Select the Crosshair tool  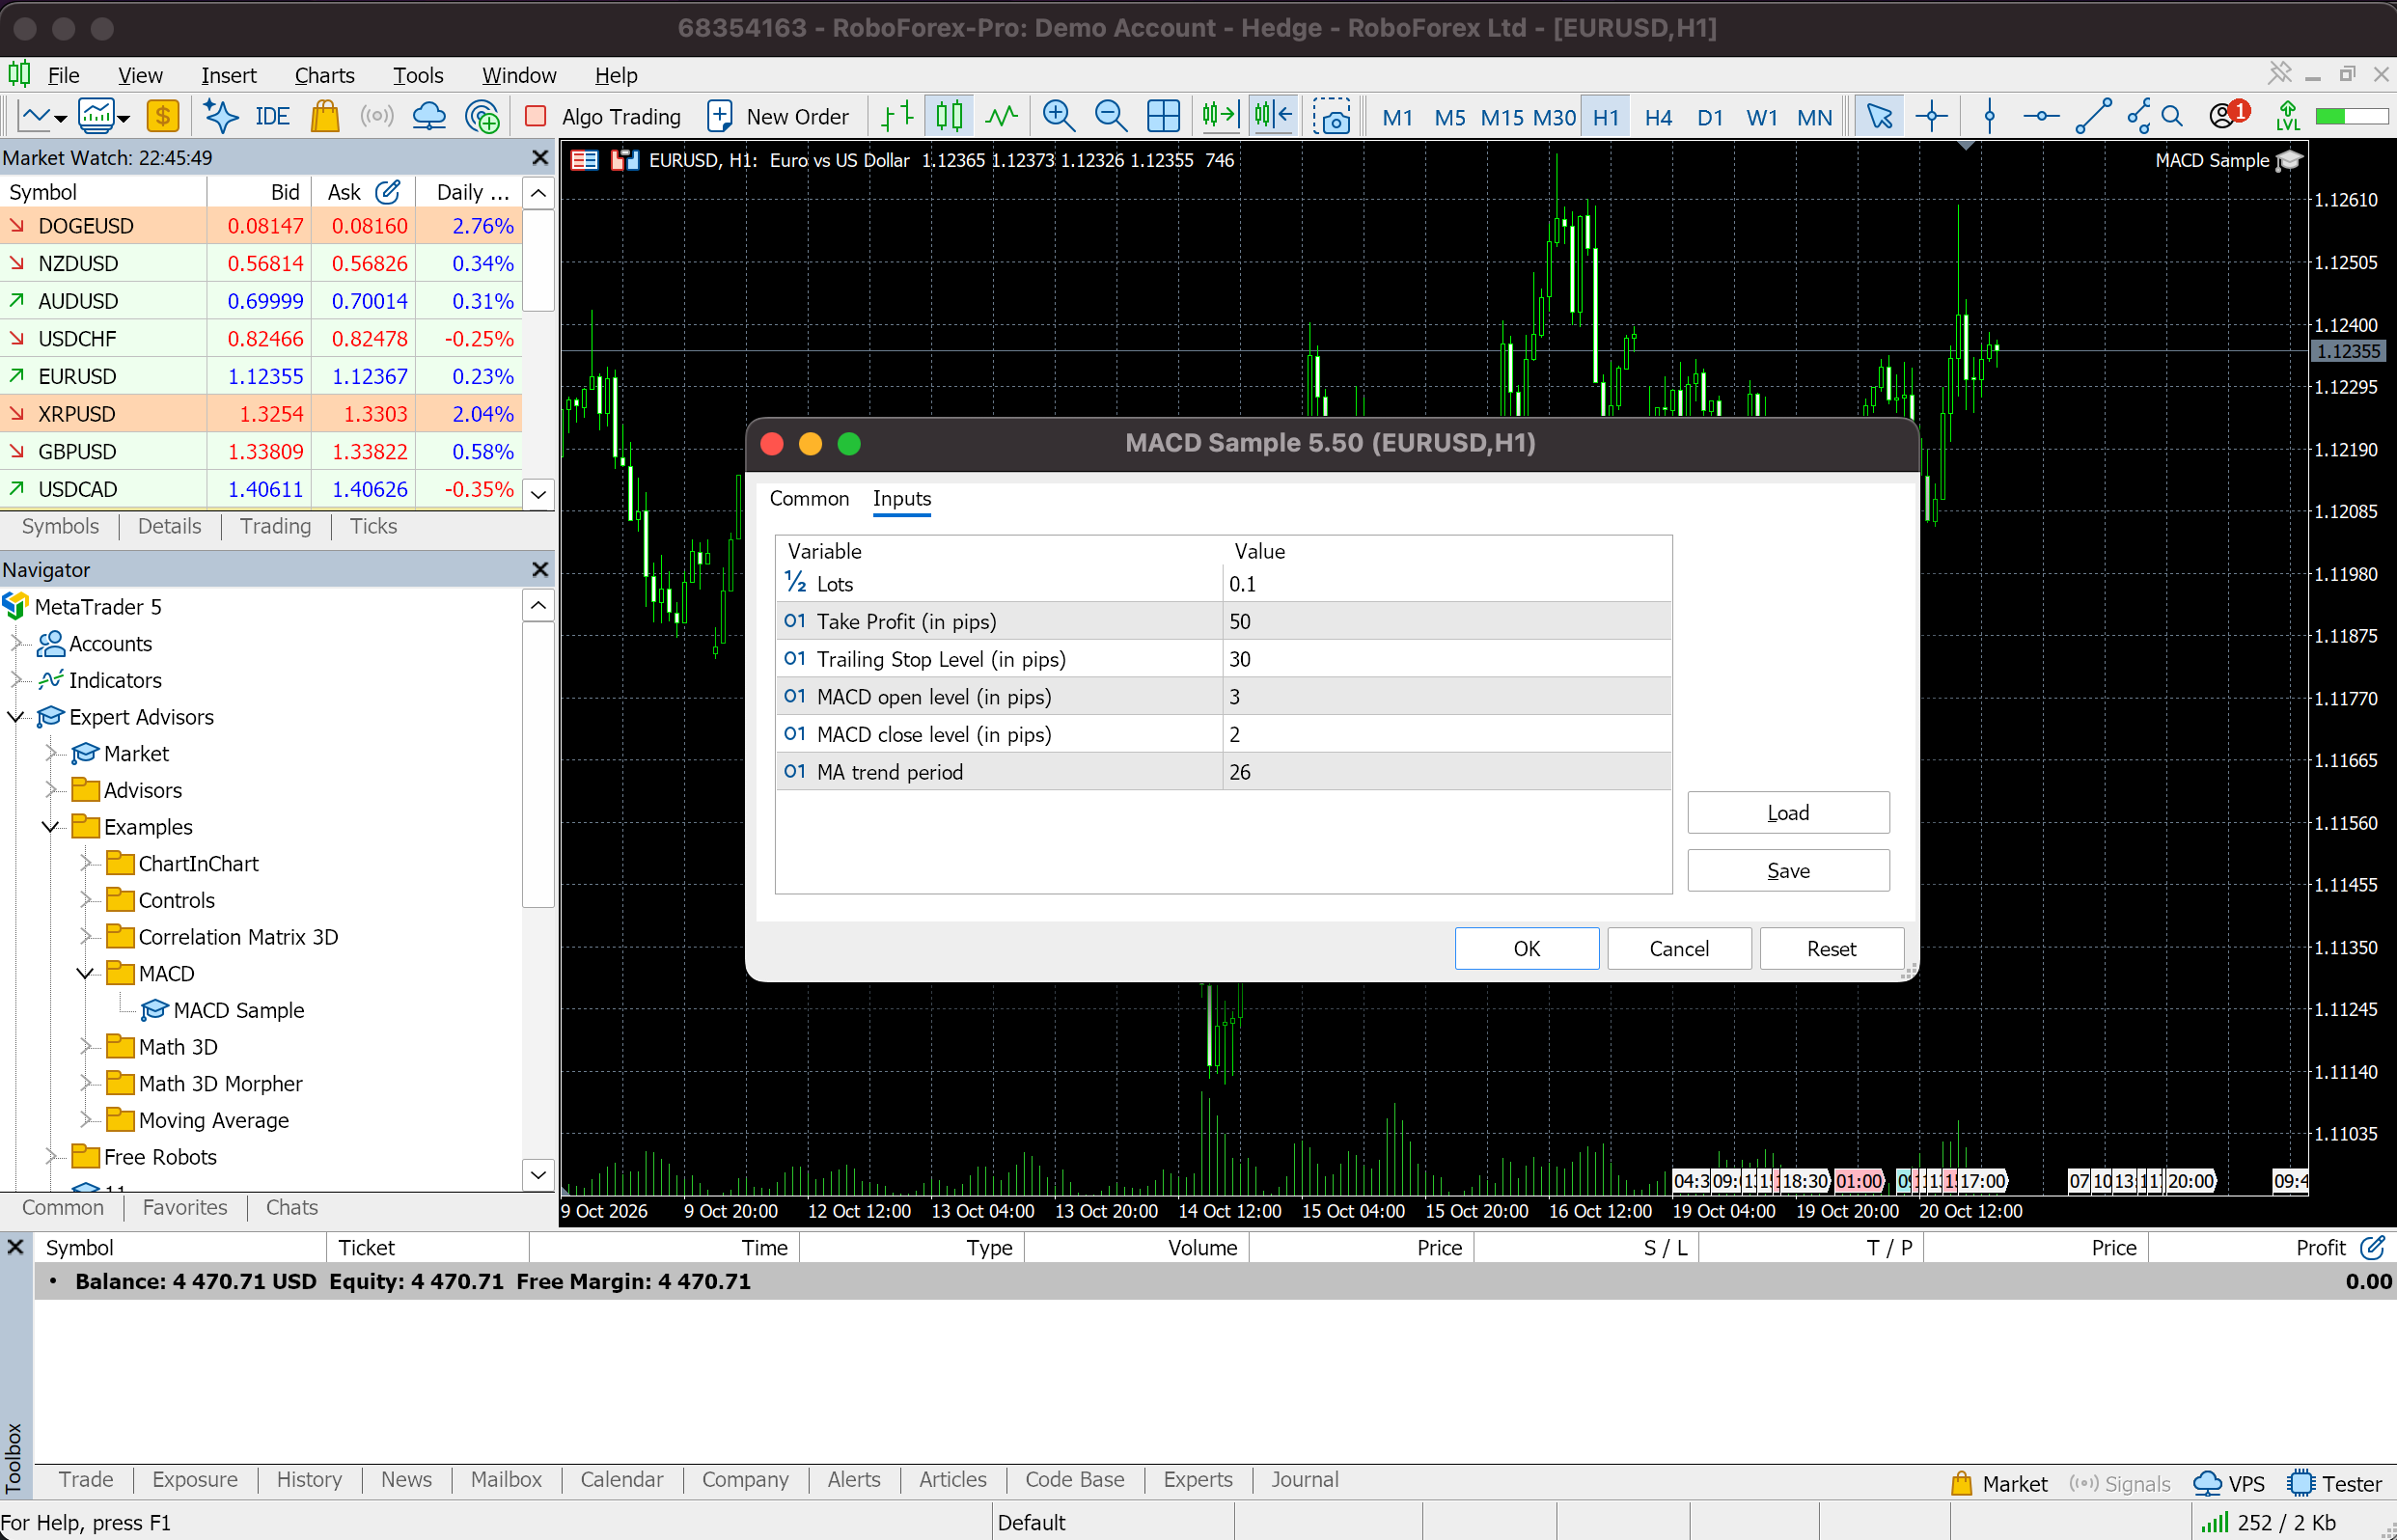click(1932, 117)
